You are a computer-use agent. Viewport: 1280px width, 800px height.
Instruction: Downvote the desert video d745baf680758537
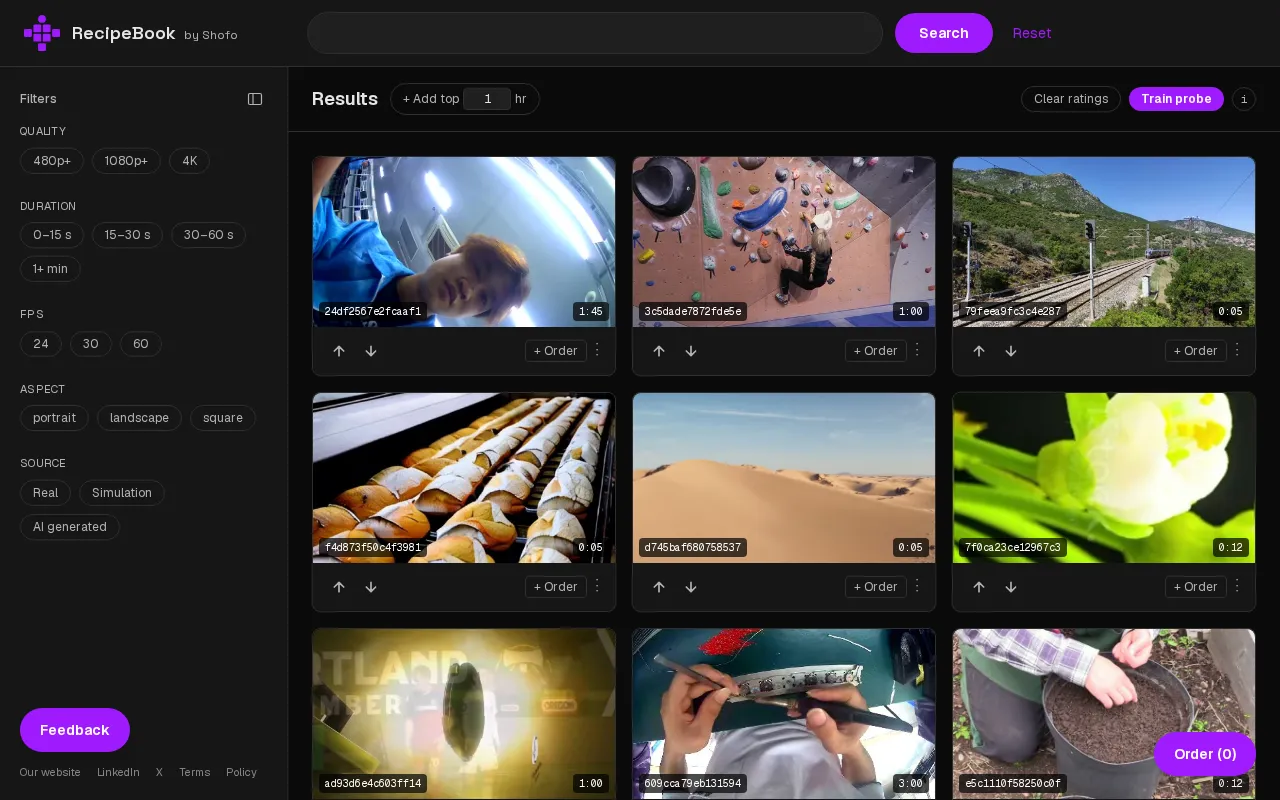pyautogui.click(x=691, y=587)
